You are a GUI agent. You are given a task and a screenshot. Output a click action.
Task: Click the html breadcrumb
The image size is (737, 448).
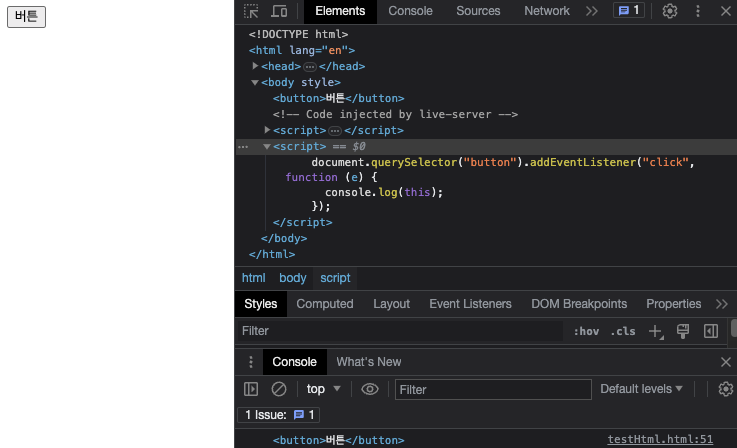click(x=253, y=278)
